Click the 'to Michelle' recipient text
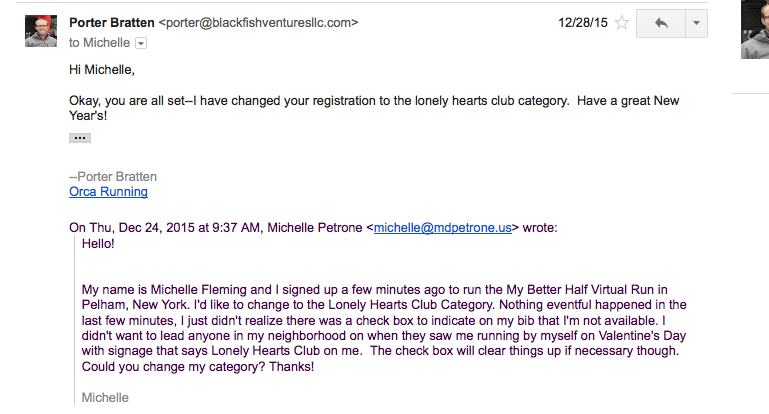Viewport: 769px width, 414px height. 100,43
